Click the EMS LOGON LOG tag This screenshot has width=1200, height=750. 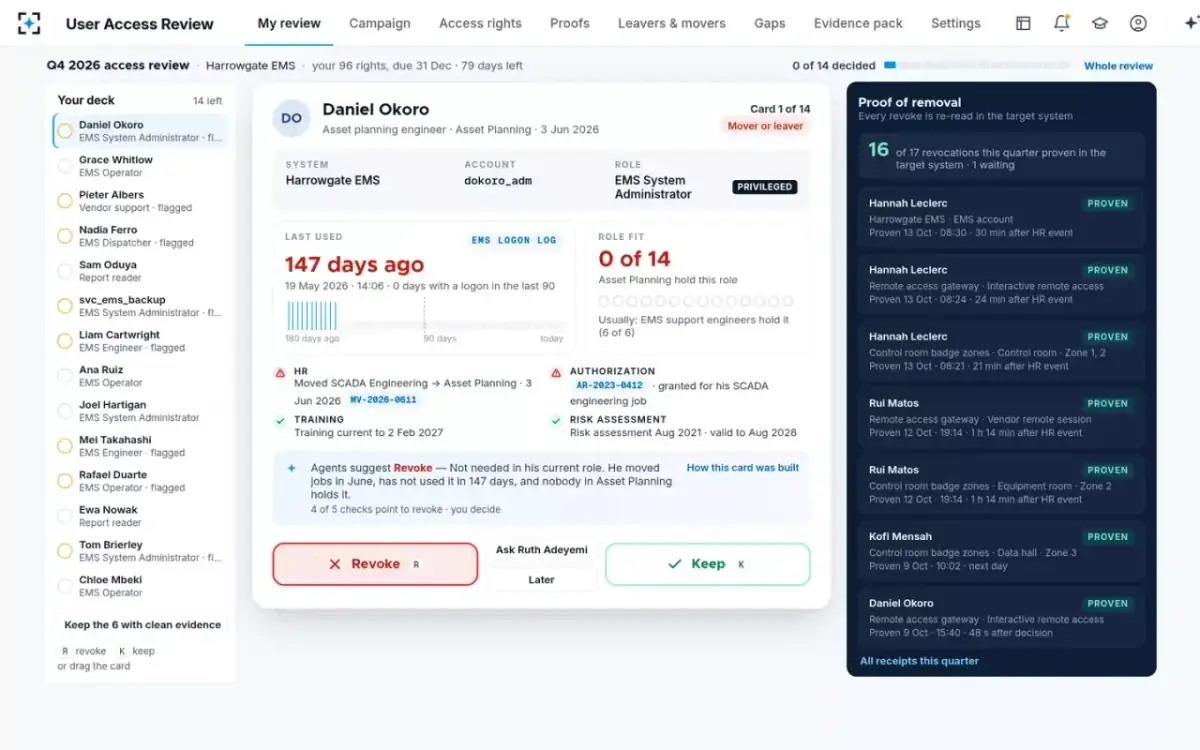click(515, 240)
